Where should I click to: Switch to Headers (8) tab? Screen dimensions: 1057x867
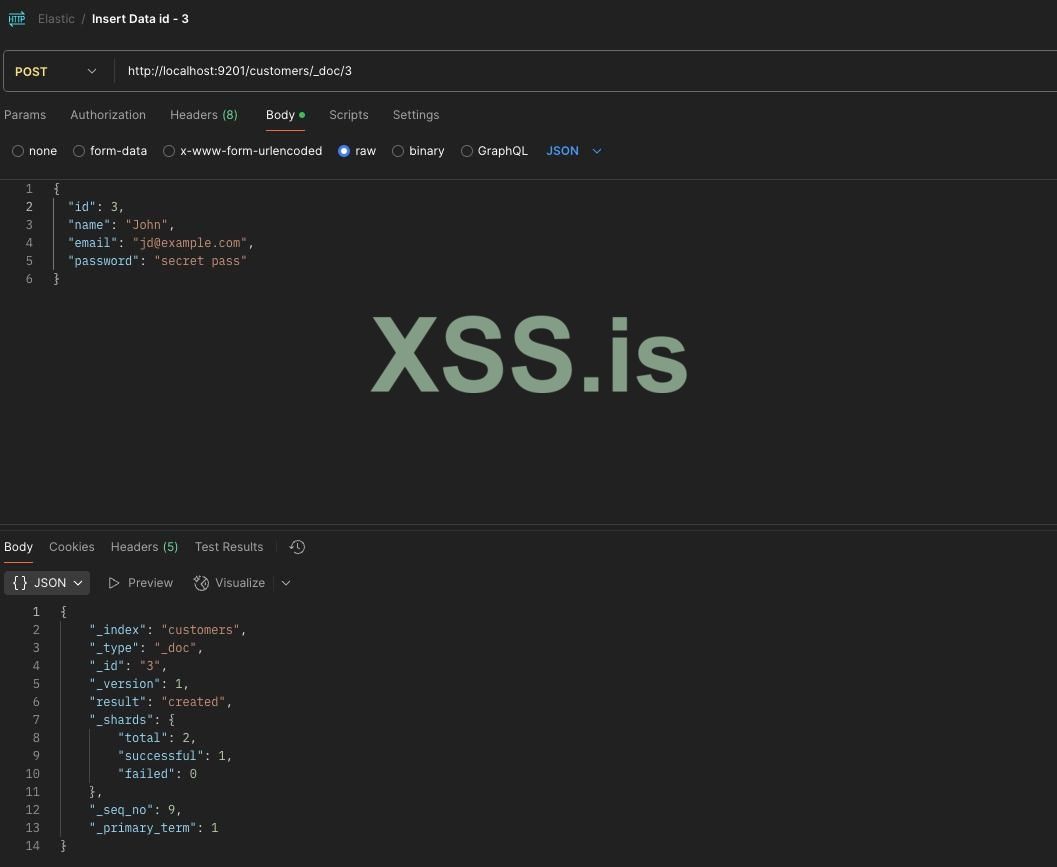[x=204, y=115]
